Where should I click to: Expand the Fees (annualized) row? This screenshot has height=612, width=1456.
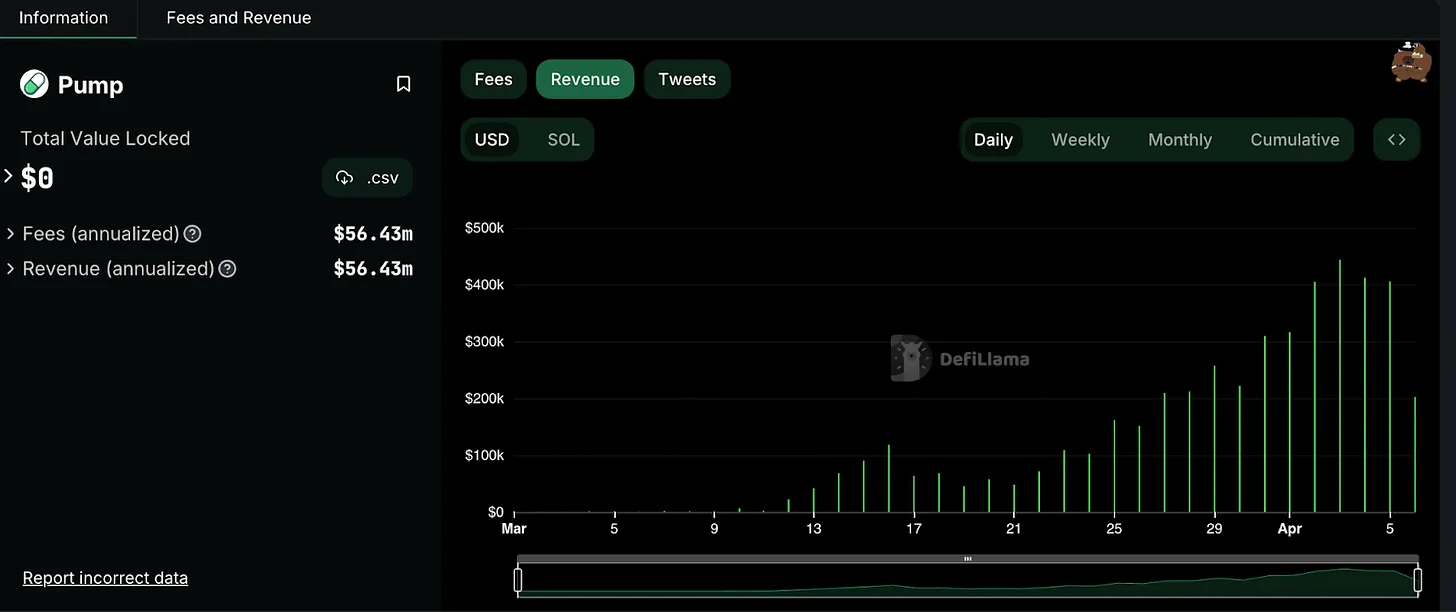click(10, 233)
